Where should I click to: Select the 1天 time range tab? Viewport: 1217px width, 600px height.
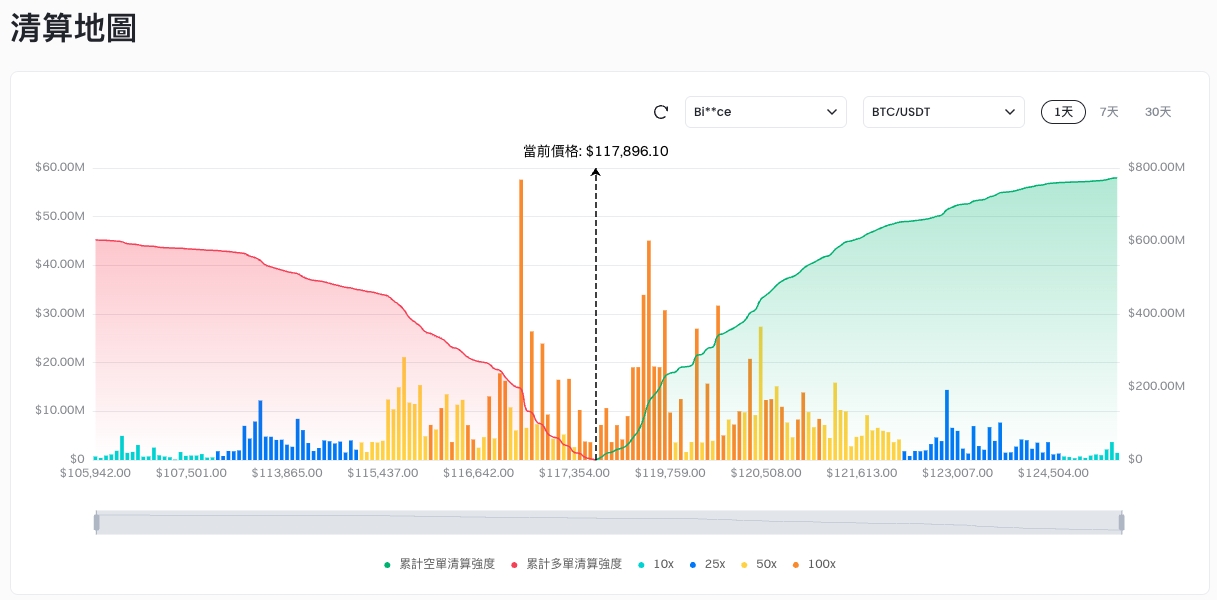pos(1063,112)
